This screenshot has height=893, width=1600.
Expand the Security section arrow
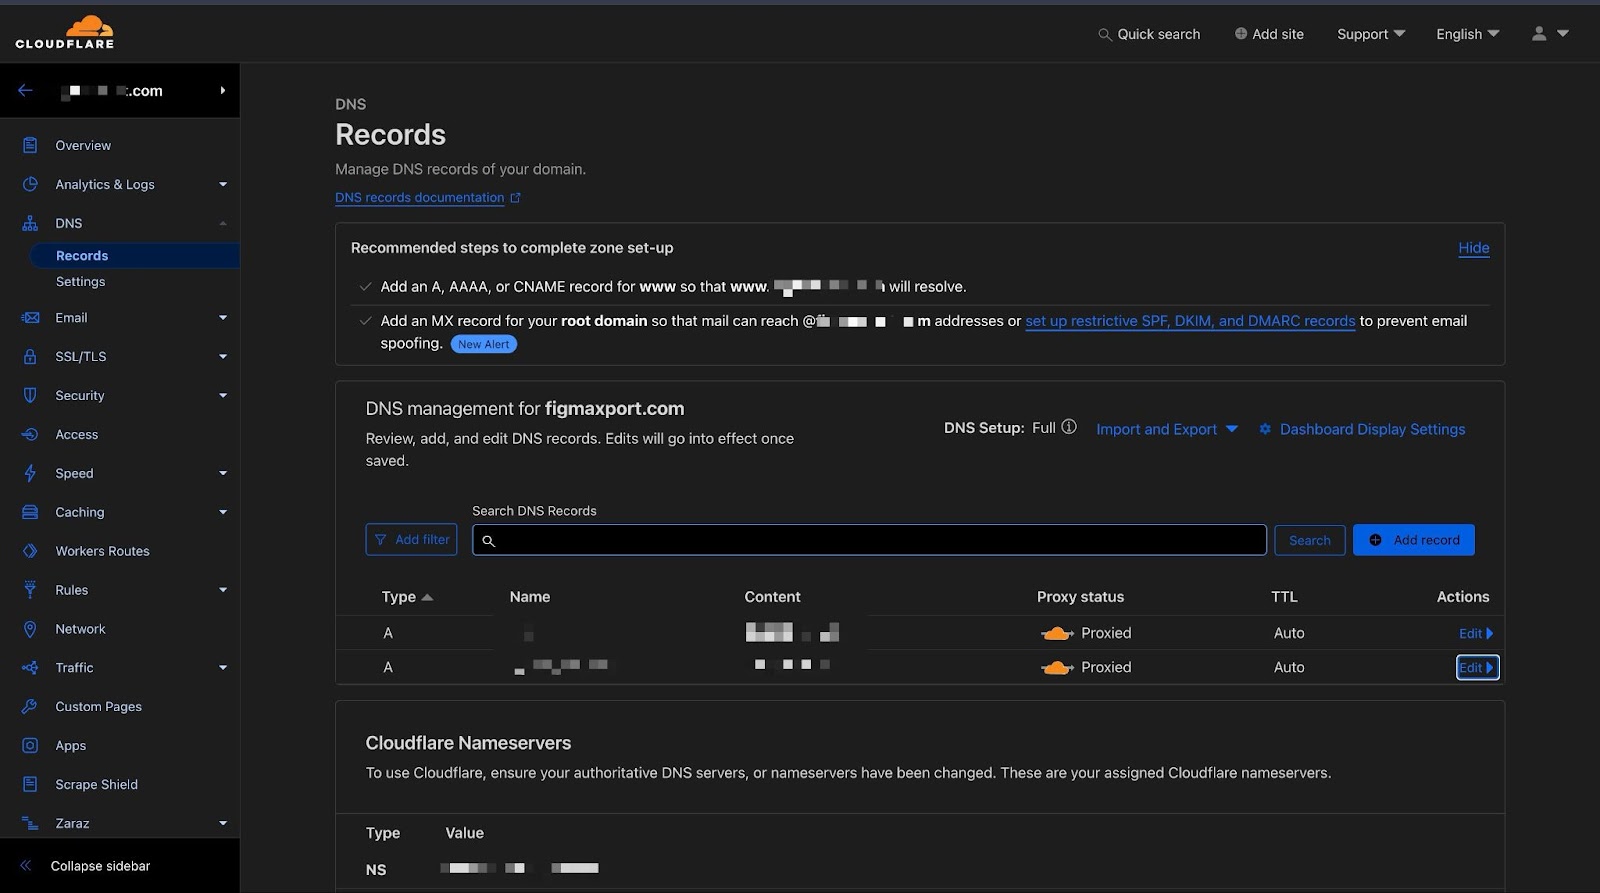(x=223, y=395)
